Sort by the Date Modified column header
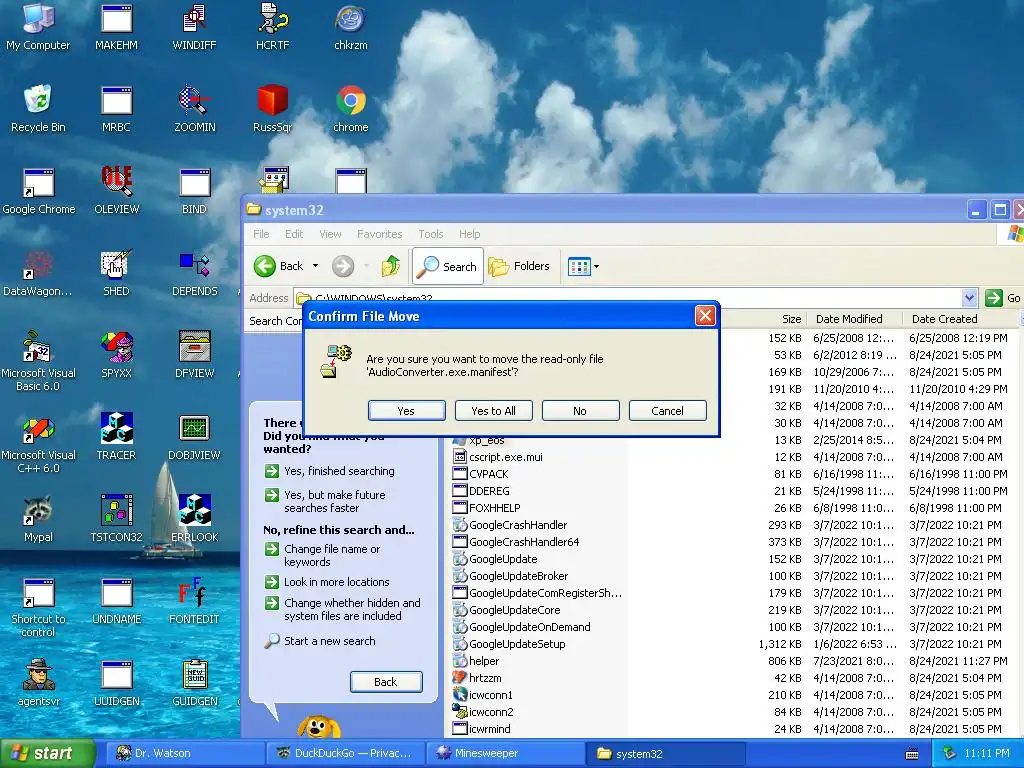The width and height of the screenshot is (1024, 768). (854, 319)
